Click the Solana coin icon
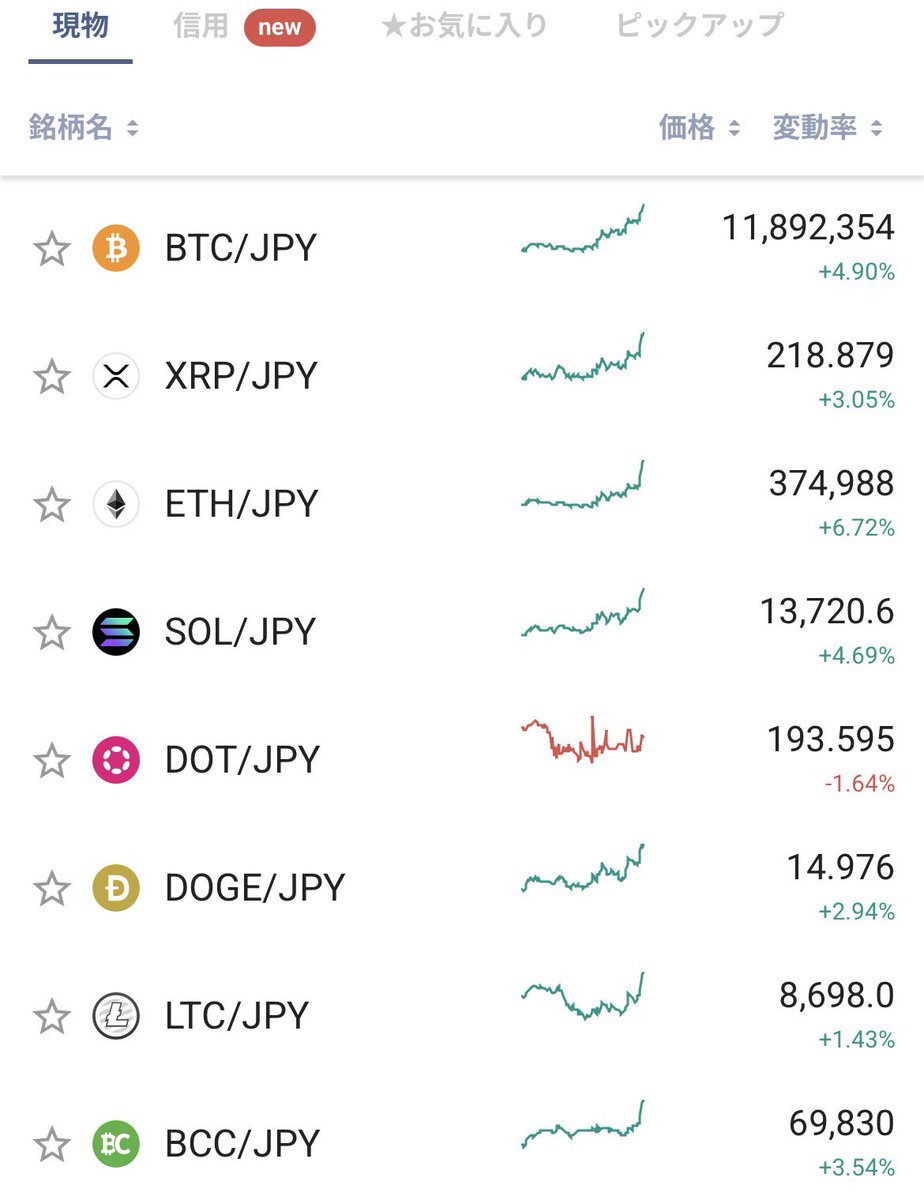The image size is (924, 1200). click(x=116, y=632)
